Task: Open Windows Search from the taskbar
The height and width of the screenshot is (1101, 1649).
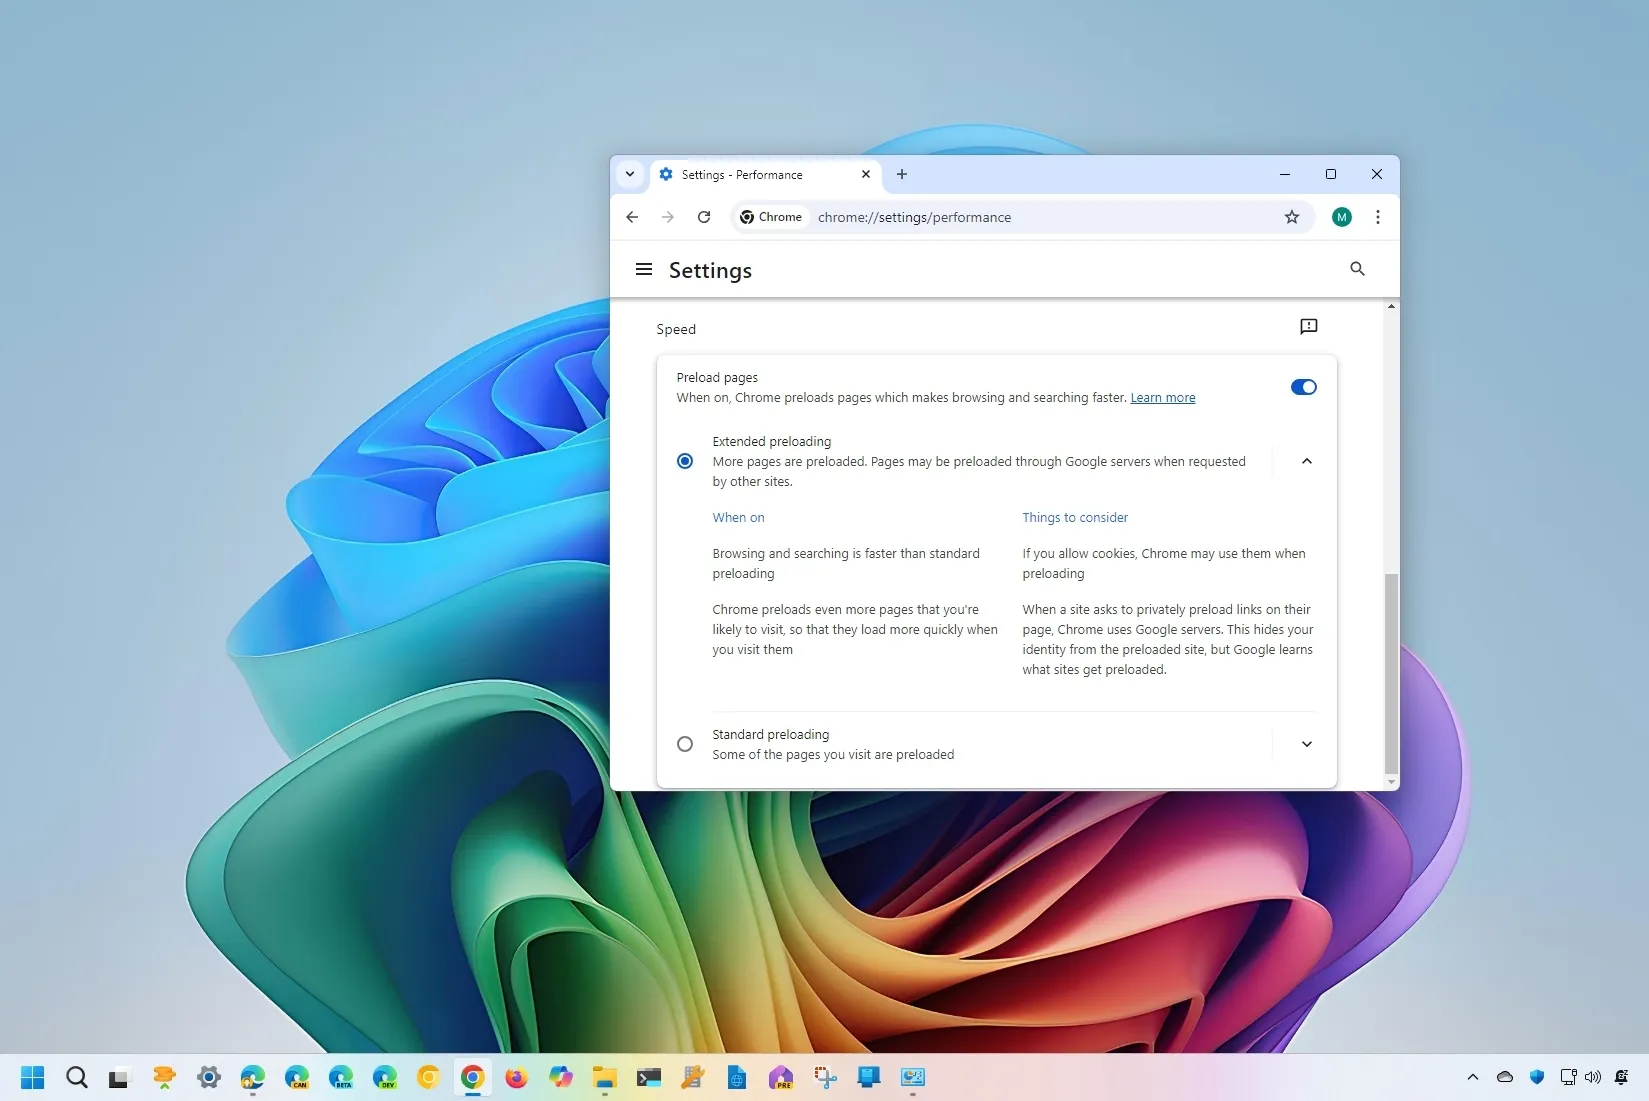Action: pos(77,1077)
